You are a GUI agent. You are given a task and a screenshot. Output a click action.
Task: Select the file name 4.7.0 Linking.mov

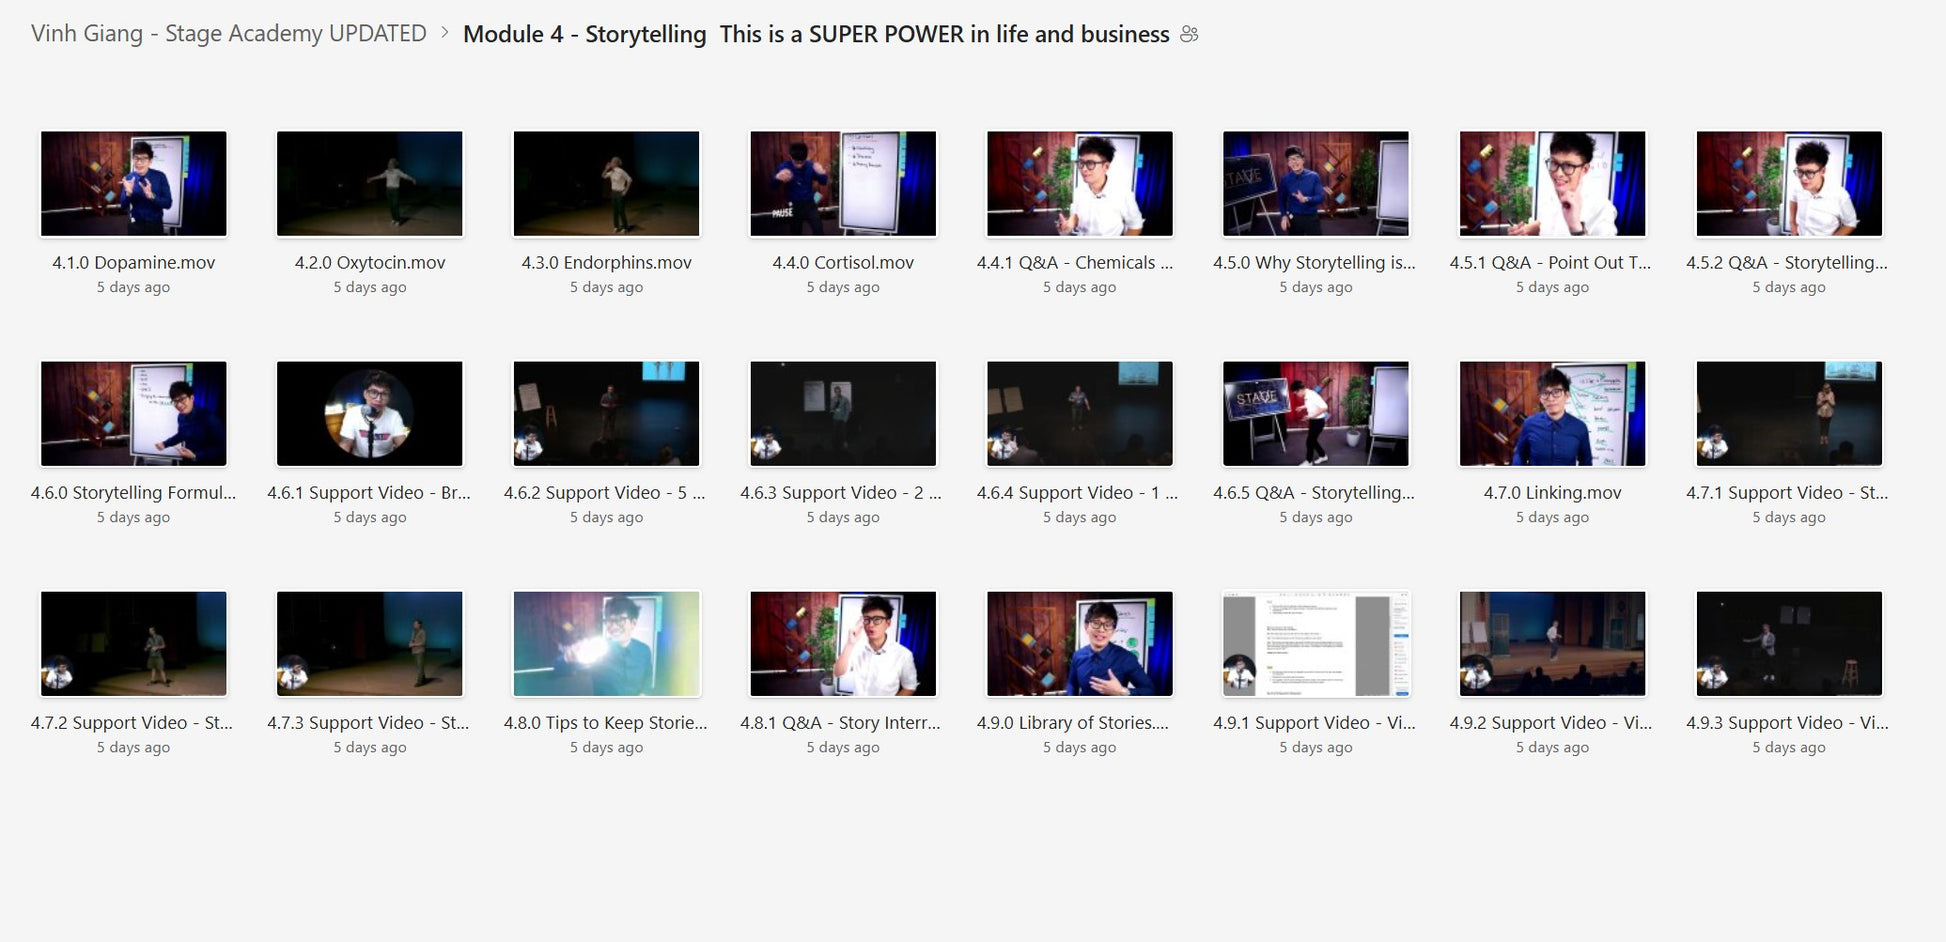click(1553, 493)
